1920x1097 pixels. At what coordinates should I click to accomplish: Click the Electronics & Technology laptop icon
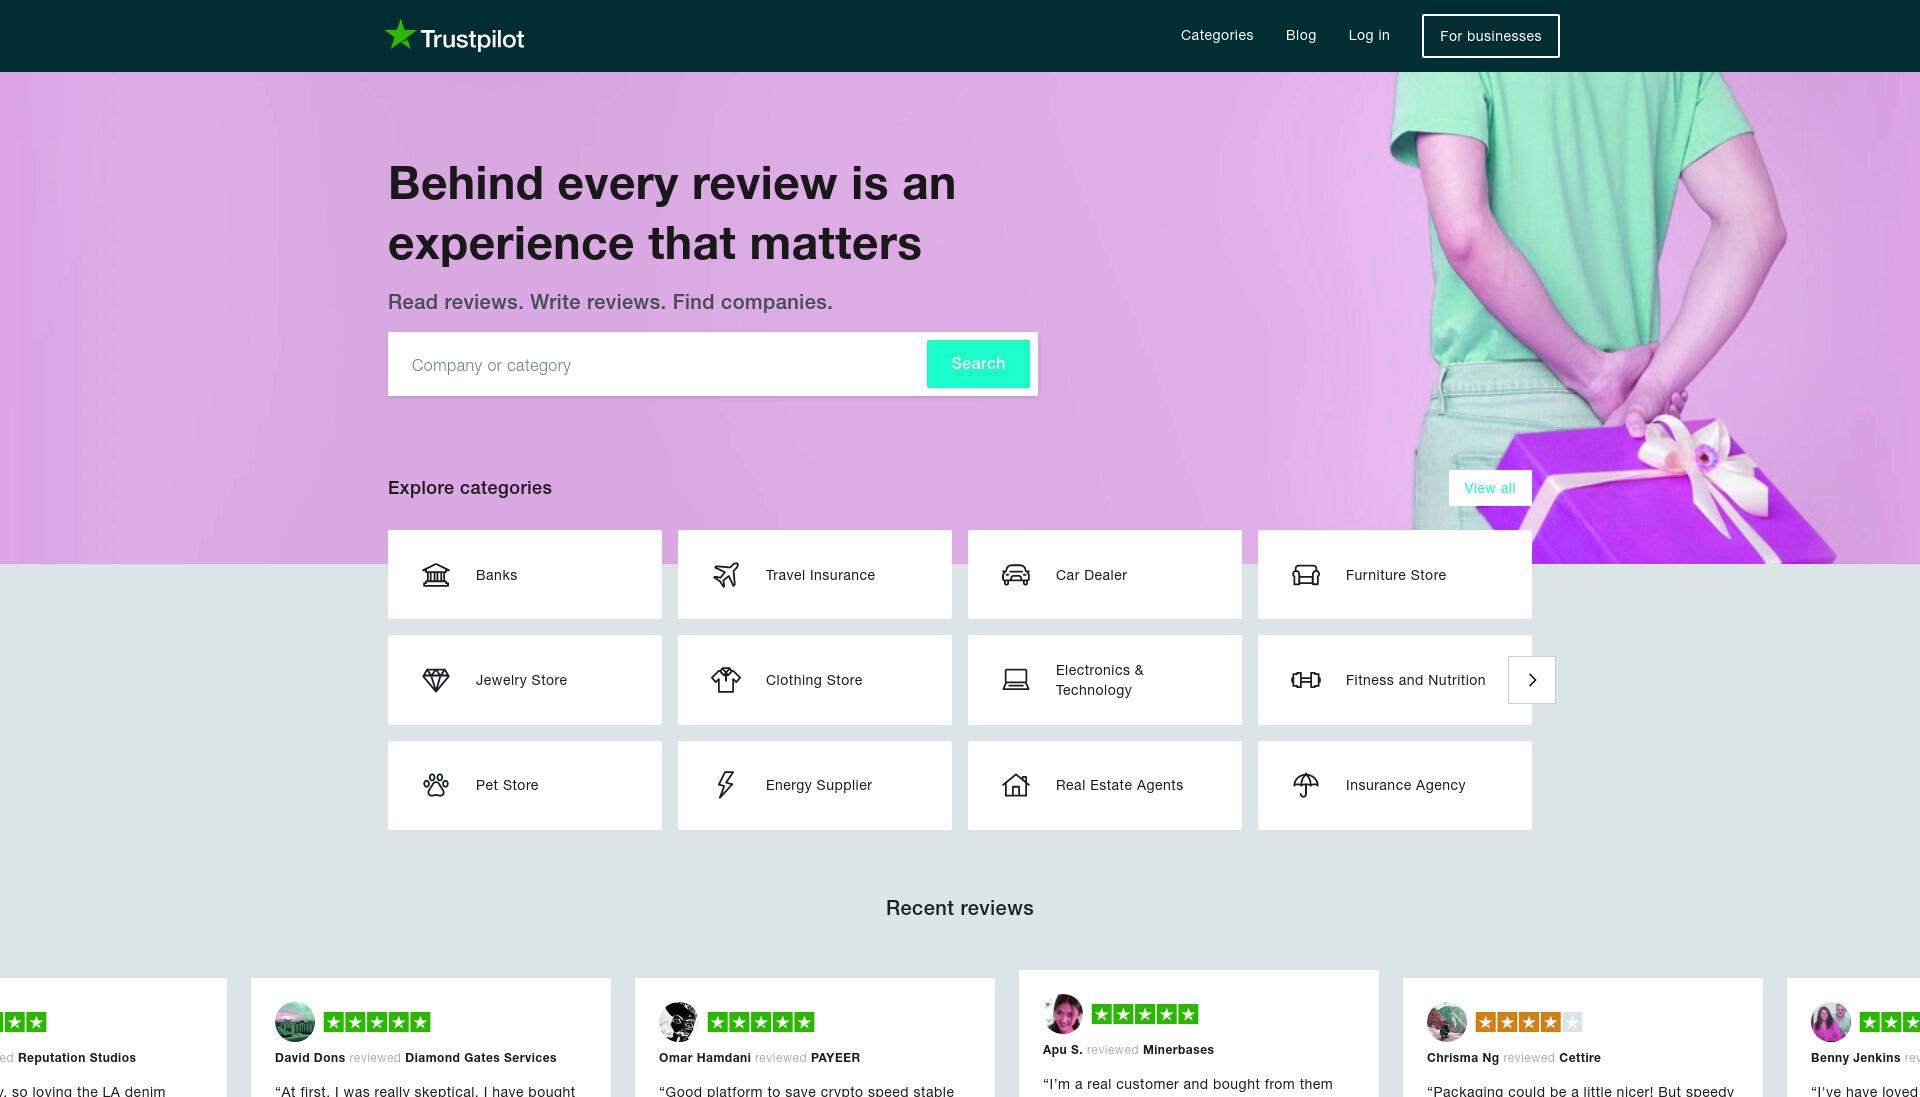pyautogui.click(x=1016, y=680)
